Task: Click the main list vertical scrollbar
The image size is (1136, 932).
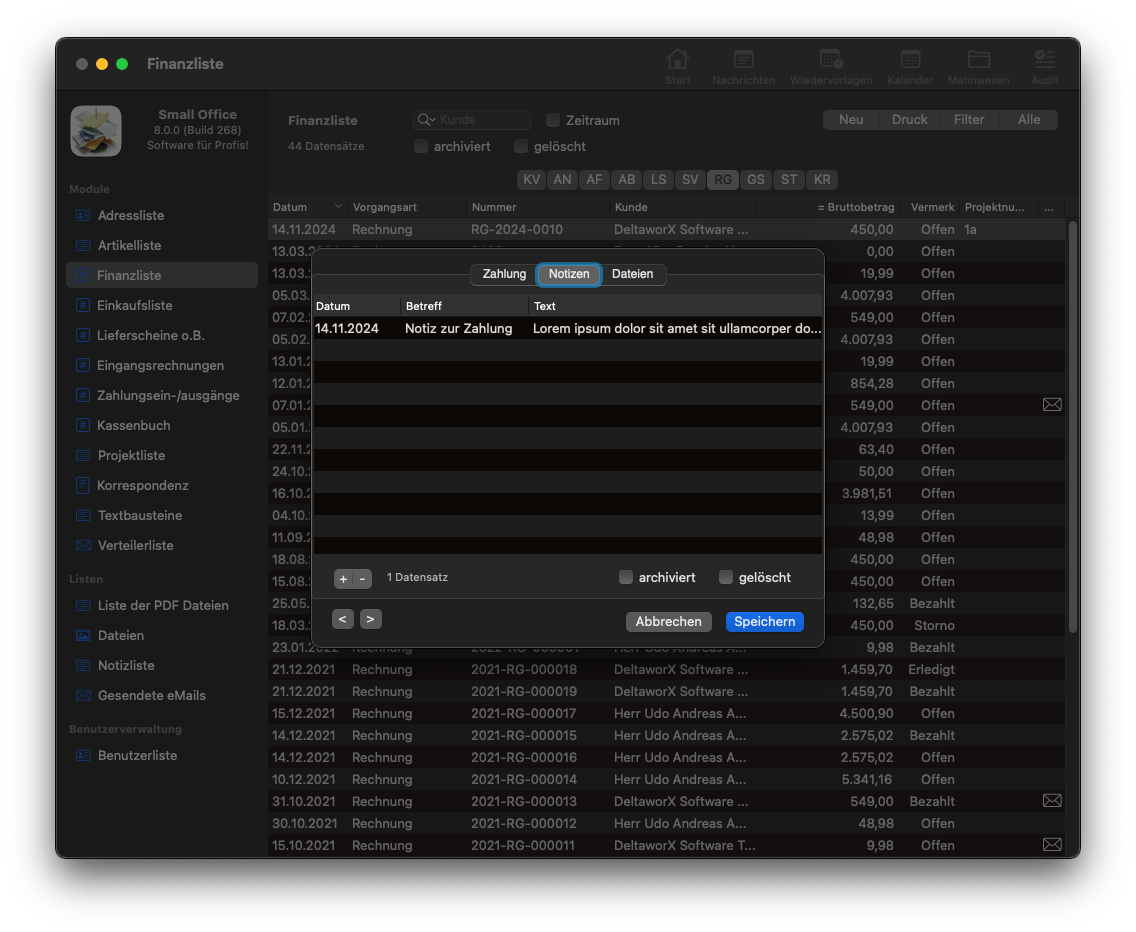Action: click(1073, 426)
